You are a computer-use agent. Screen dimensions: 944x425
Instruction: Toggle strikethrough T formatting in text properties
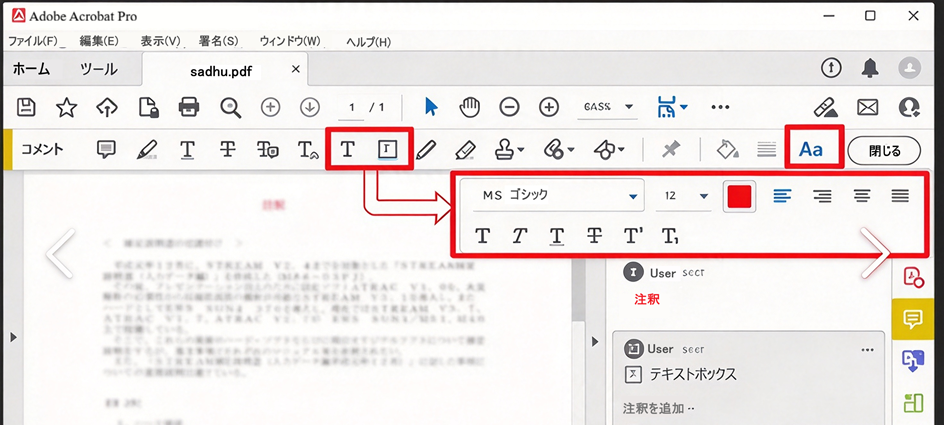594,237
